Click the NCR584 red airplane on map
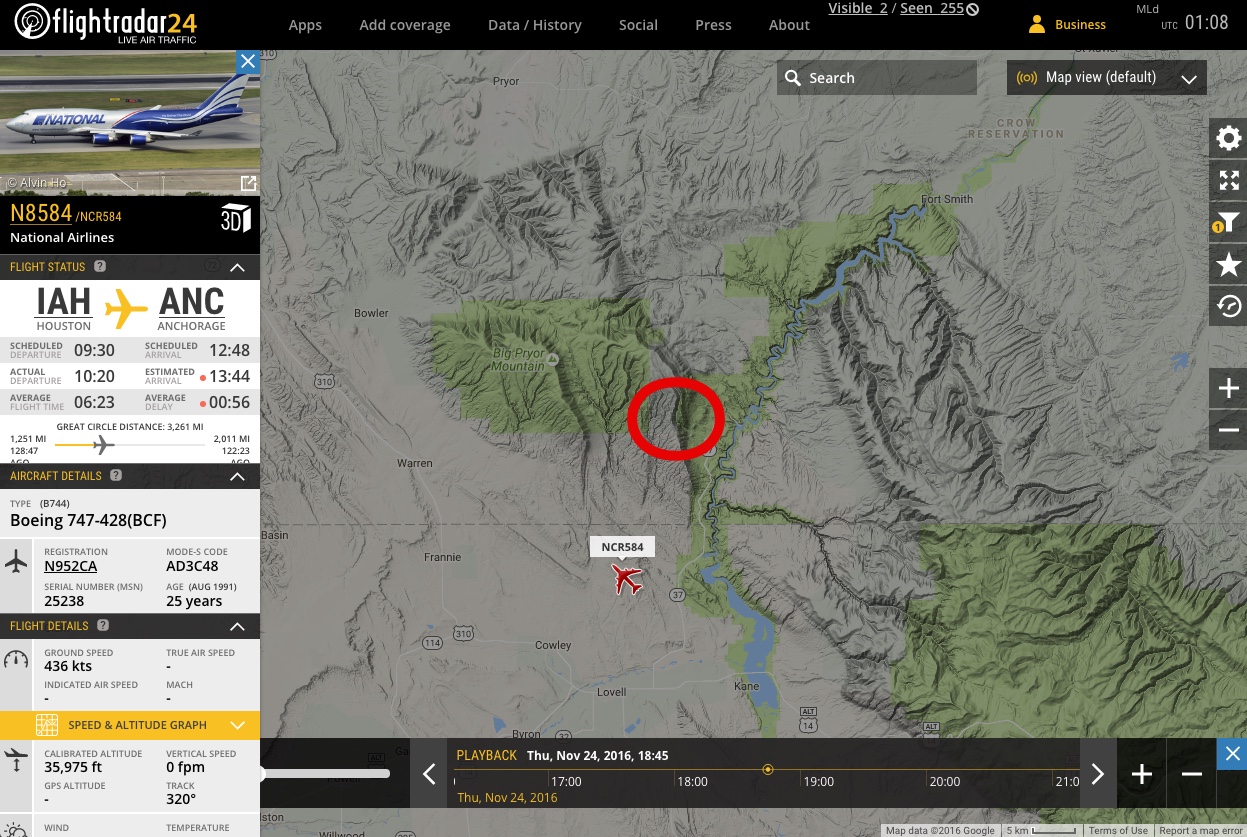 tap(627, 578)
